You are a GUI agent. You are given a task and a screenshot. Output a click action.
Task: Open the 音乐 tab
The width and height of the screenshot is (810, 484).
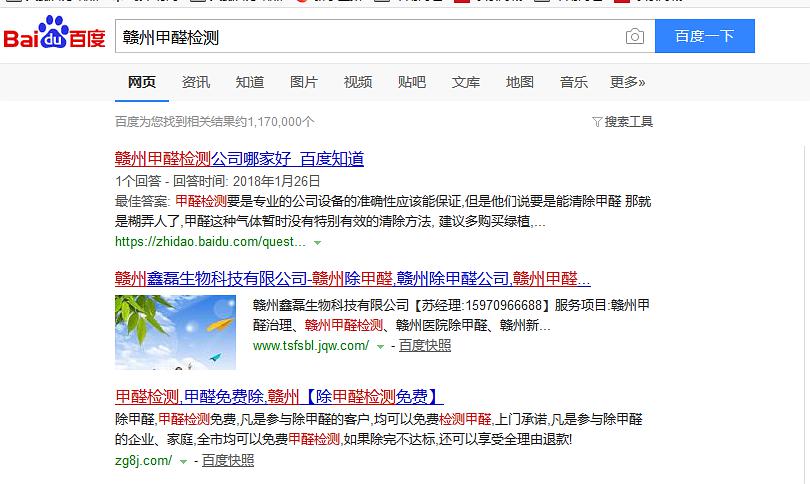(x=573, y=82)
